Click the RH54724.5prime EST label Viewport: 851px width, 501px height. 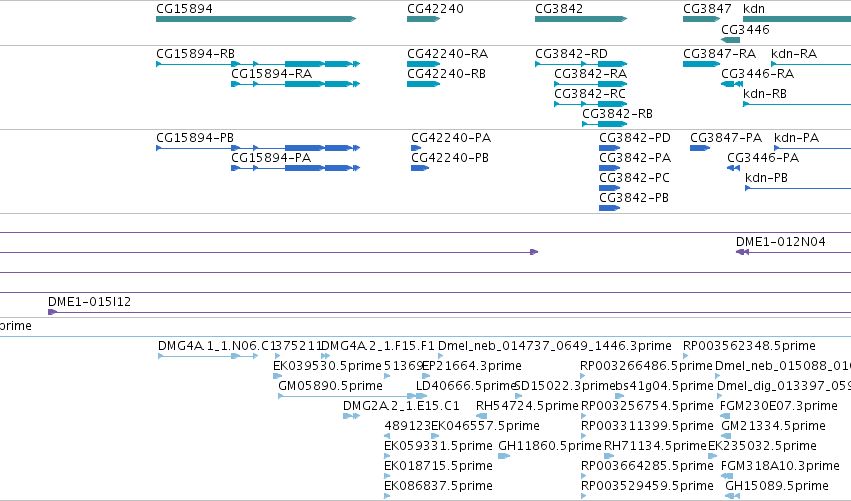(527, 406)
